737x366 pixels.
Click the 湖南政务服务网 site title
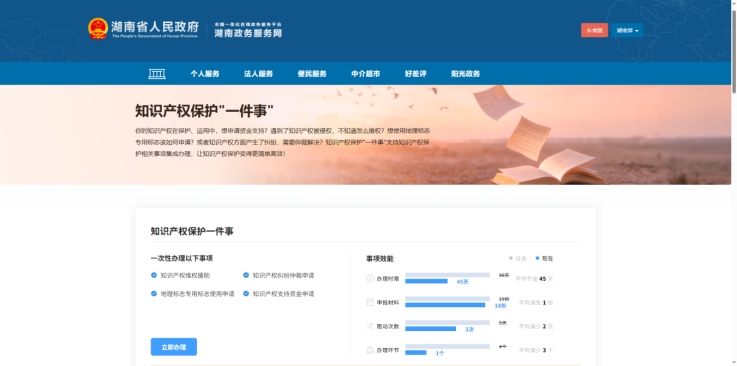tap(248, 33)
